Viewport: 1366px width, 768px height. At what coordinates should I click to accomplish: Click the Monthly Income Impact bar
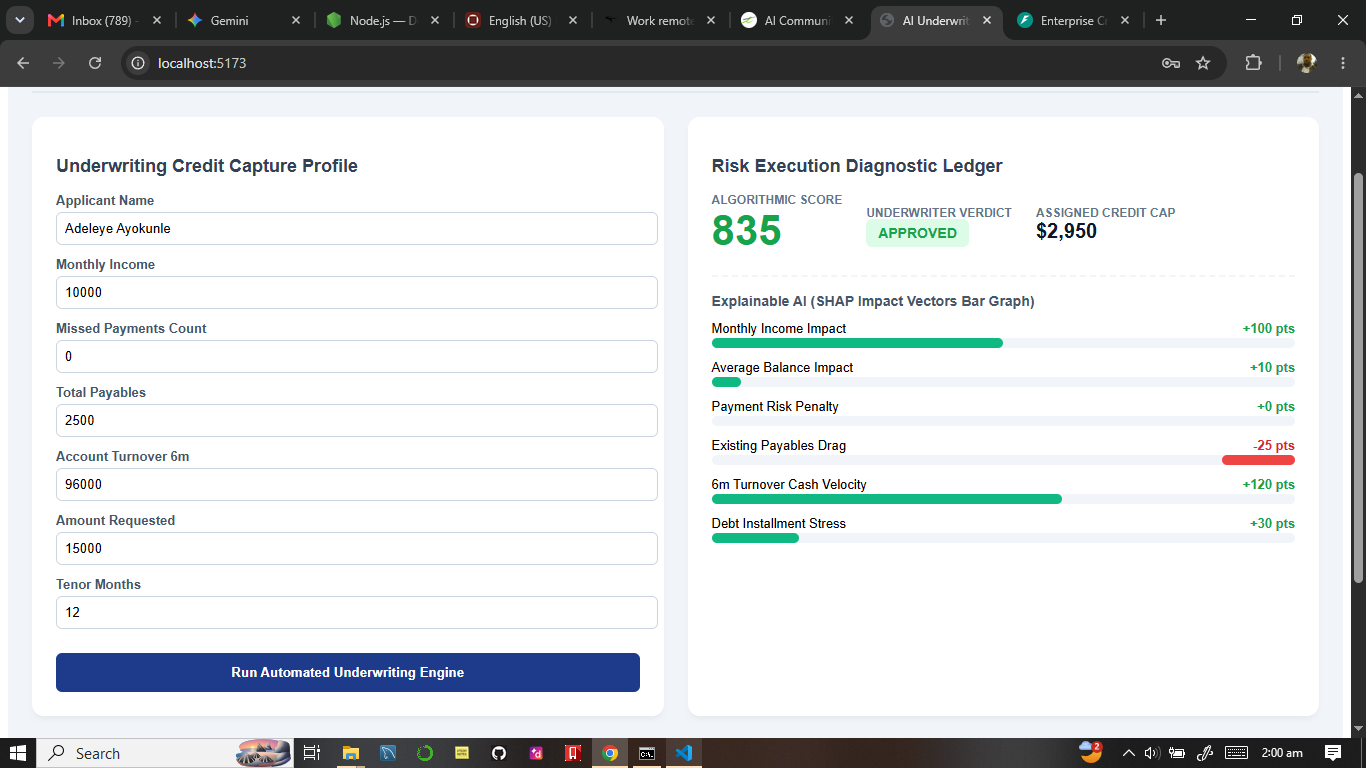pos(1003,343)
